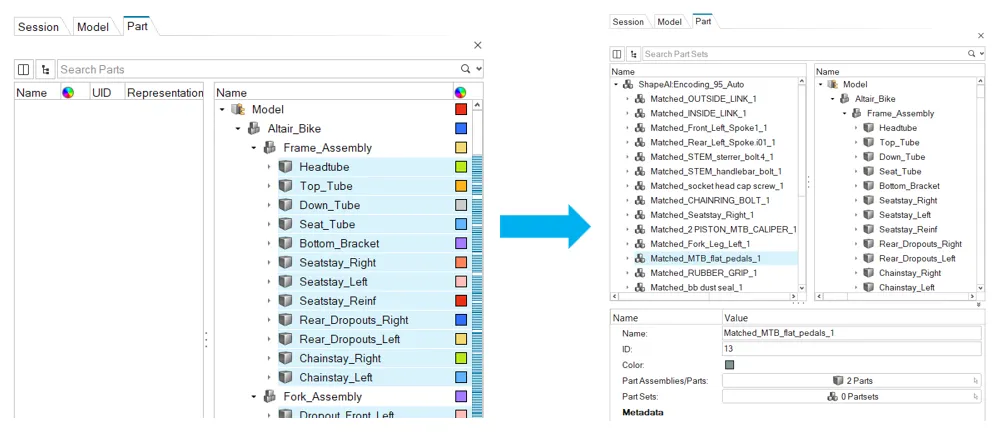1005x436 pixels.
Task: Close the Search Parts browser panel
Action: pyautogui.click(x=478, y=46)
